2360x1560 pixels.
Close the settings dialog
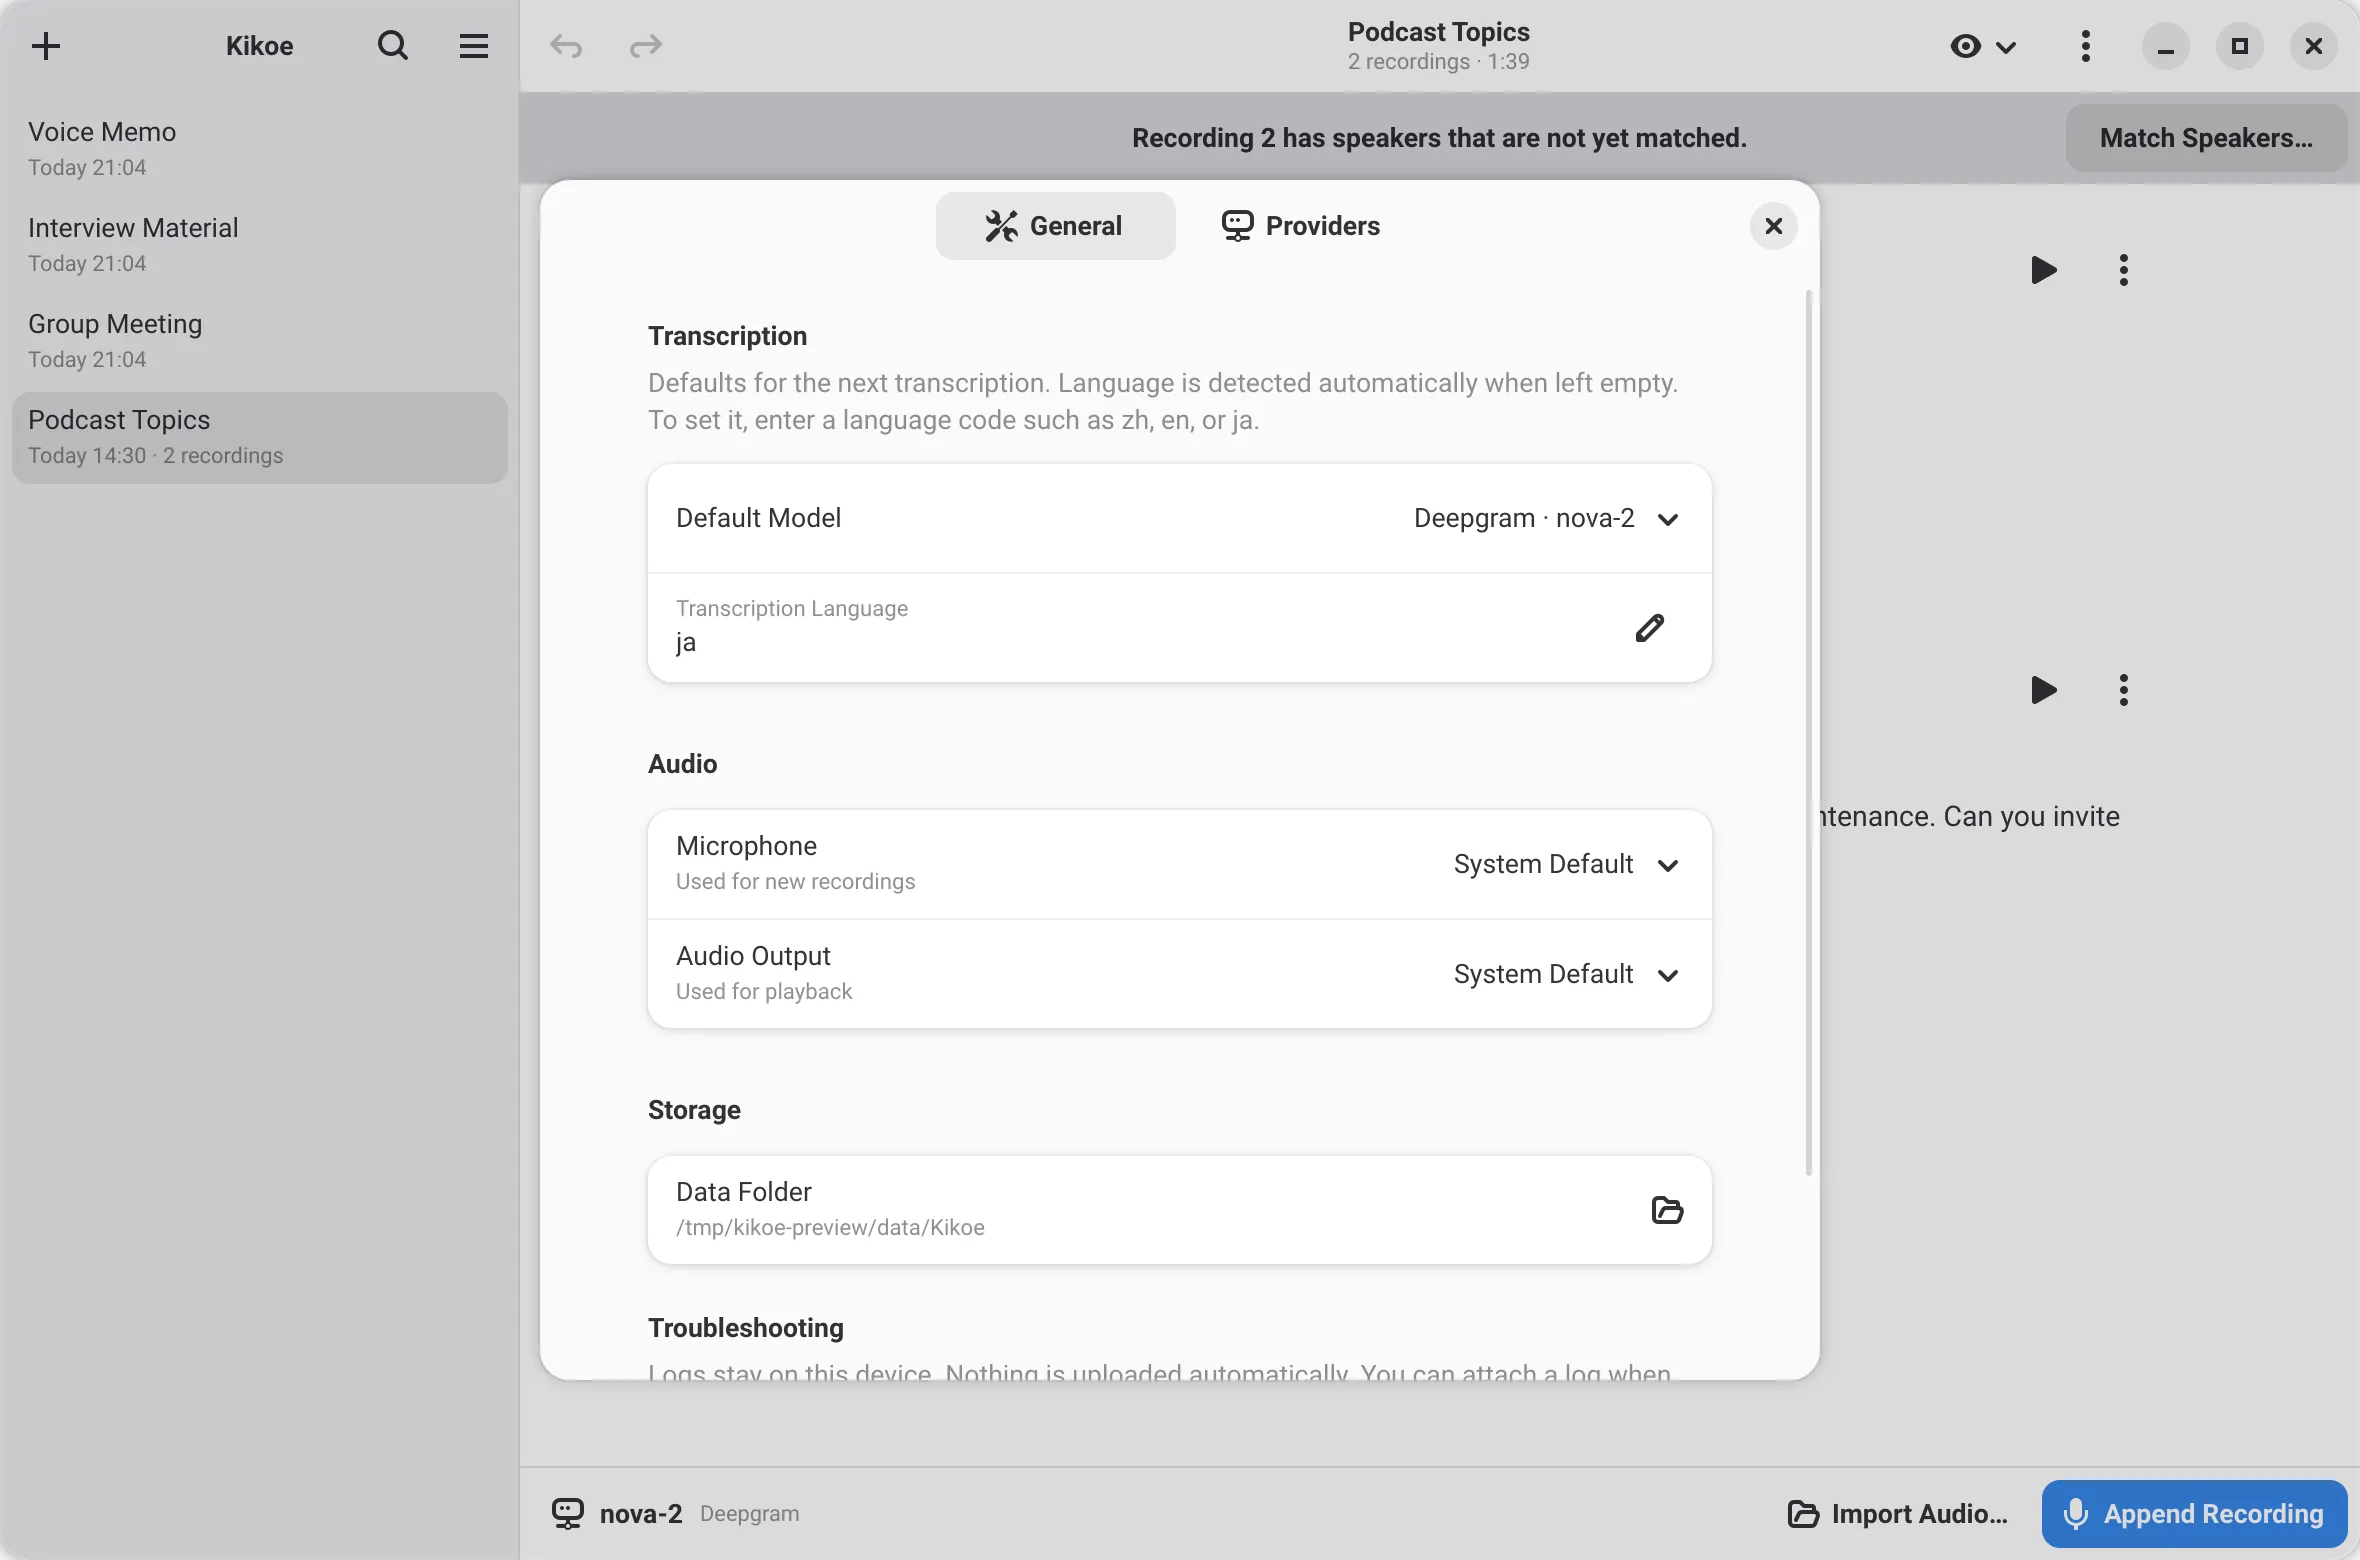click(x=1774, y=226)
